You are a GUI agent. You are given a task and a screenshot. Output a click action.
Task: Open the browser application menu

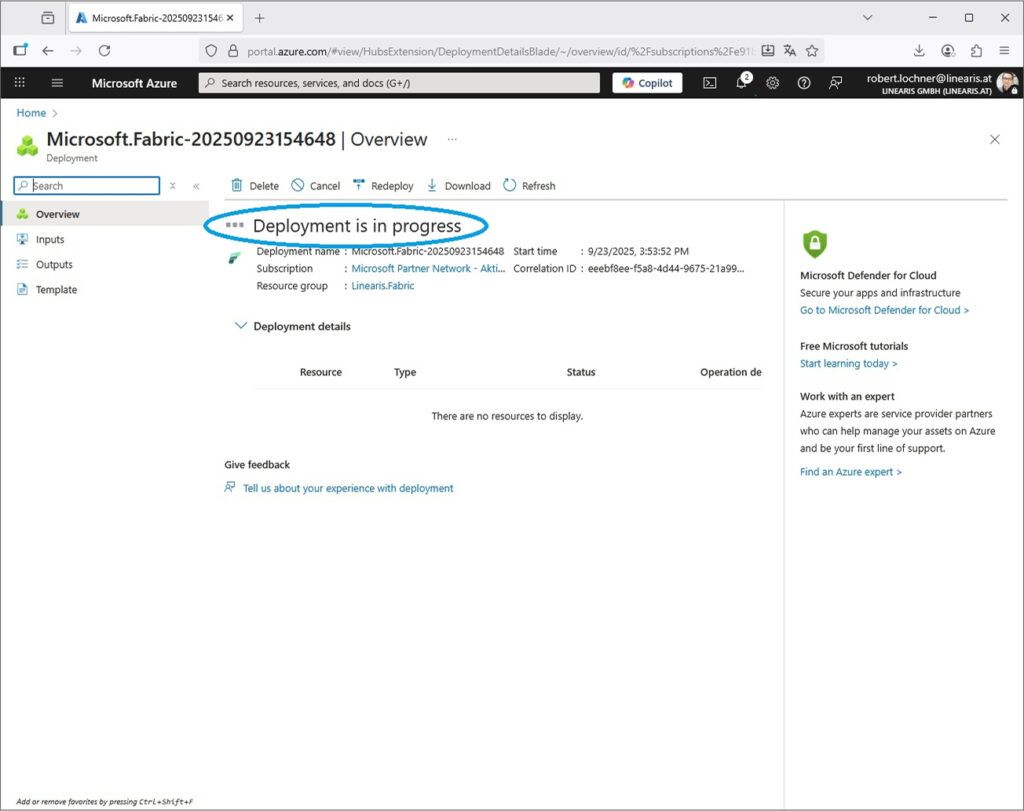[x=1004, y=50]
